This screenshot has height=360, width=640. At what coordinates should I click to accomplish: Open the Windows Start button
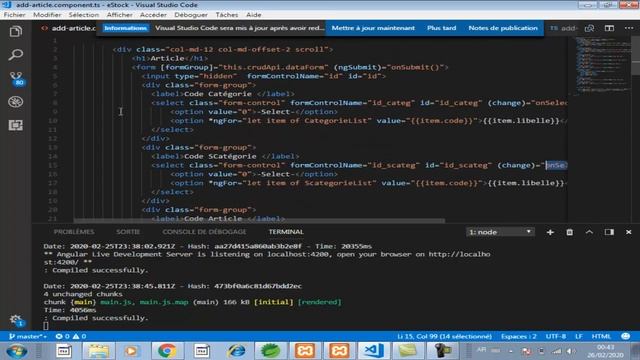(x=17, y=351)
